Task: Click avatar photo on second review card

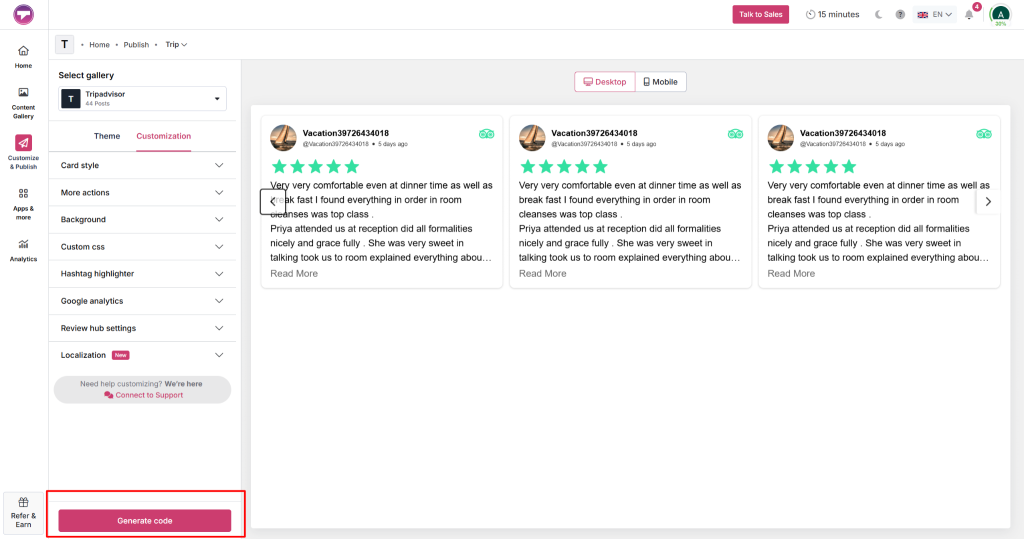Action: pos(532,138)
